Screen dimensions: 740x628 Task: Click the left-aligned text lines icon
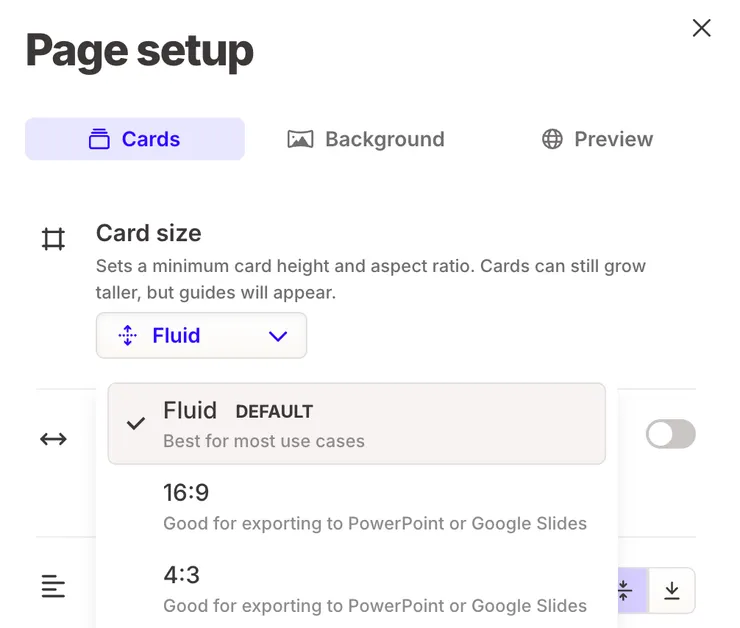(x=53, y=587)
